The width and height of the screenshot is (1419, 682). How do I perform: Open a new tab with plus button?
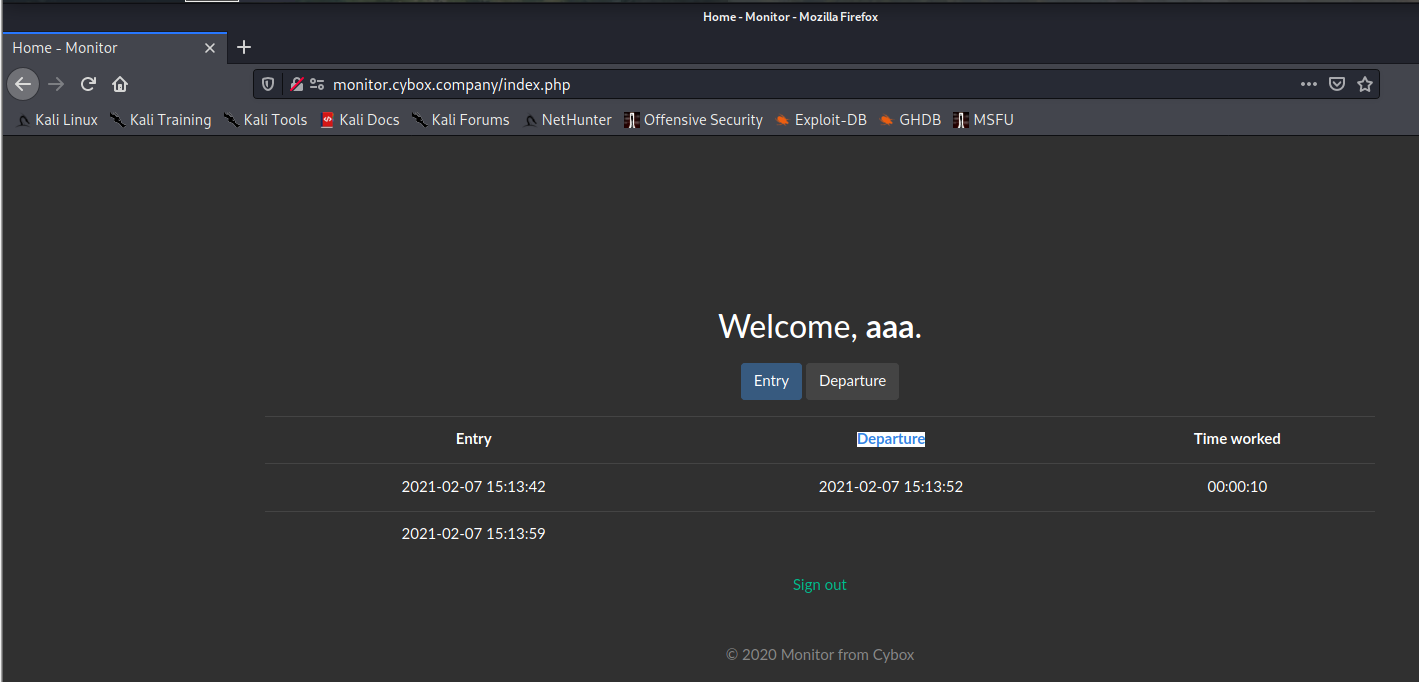[x=244, y=47]
